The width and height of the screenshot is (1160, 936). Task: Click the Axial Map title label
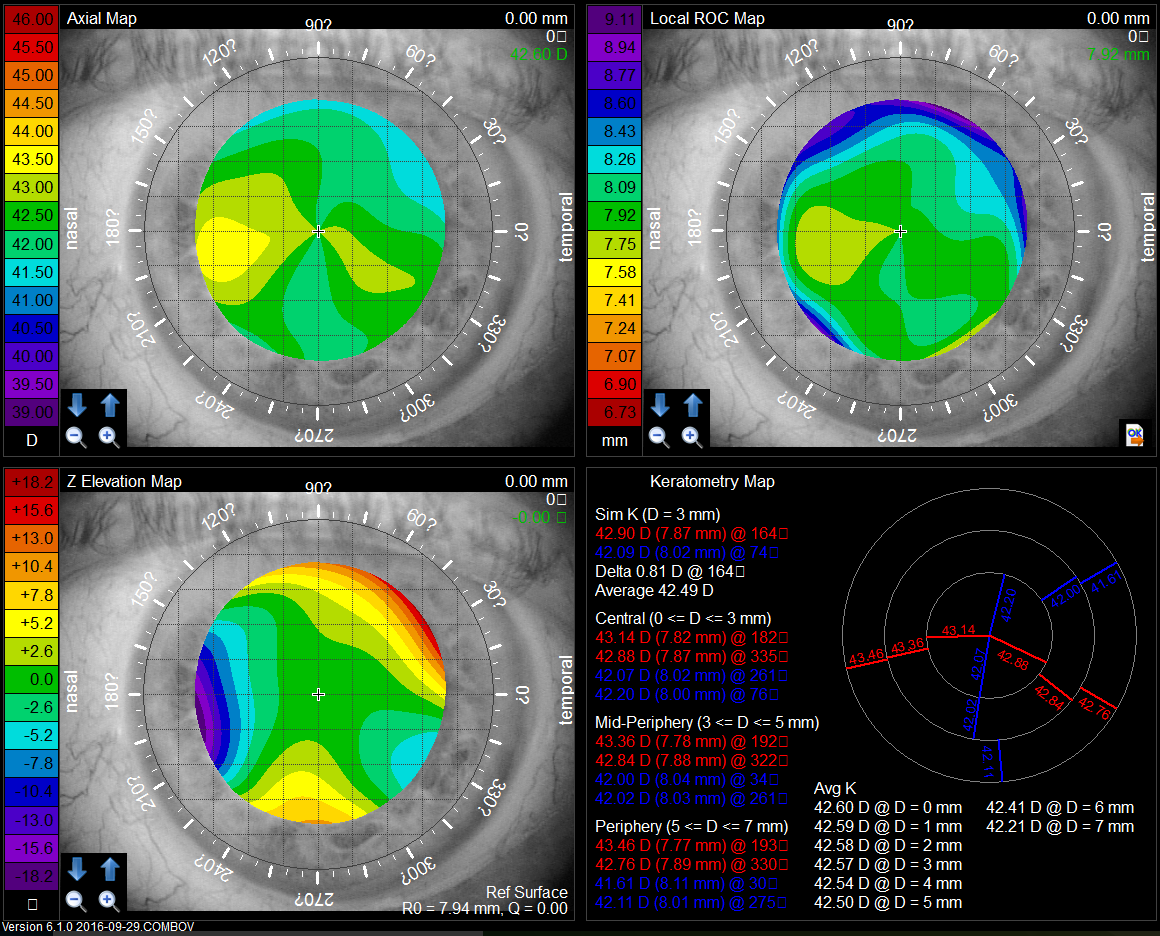tap(101, 18)
